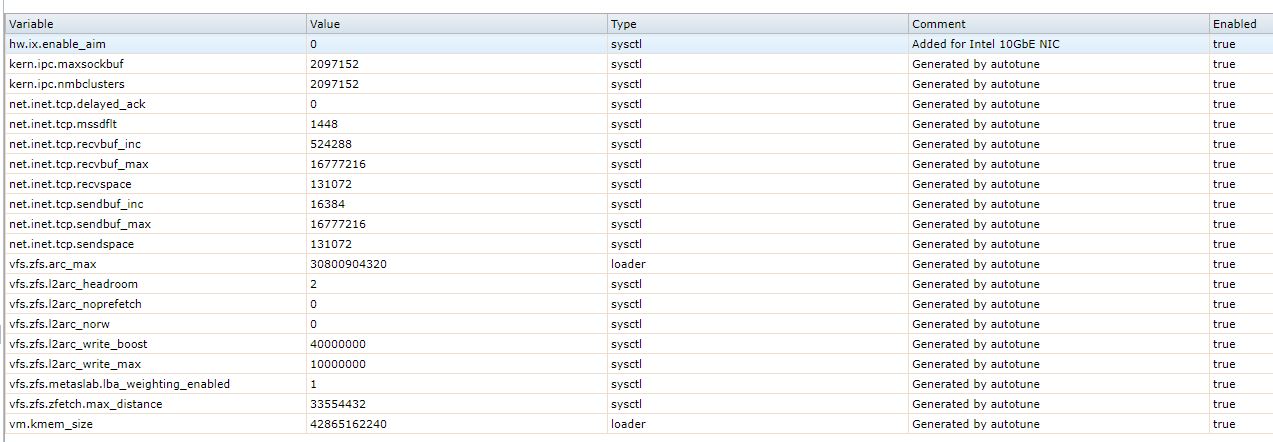Click 131072 in the recvspace row
The width and height of the screenshot is (1273, 442).
click(331, 184)
